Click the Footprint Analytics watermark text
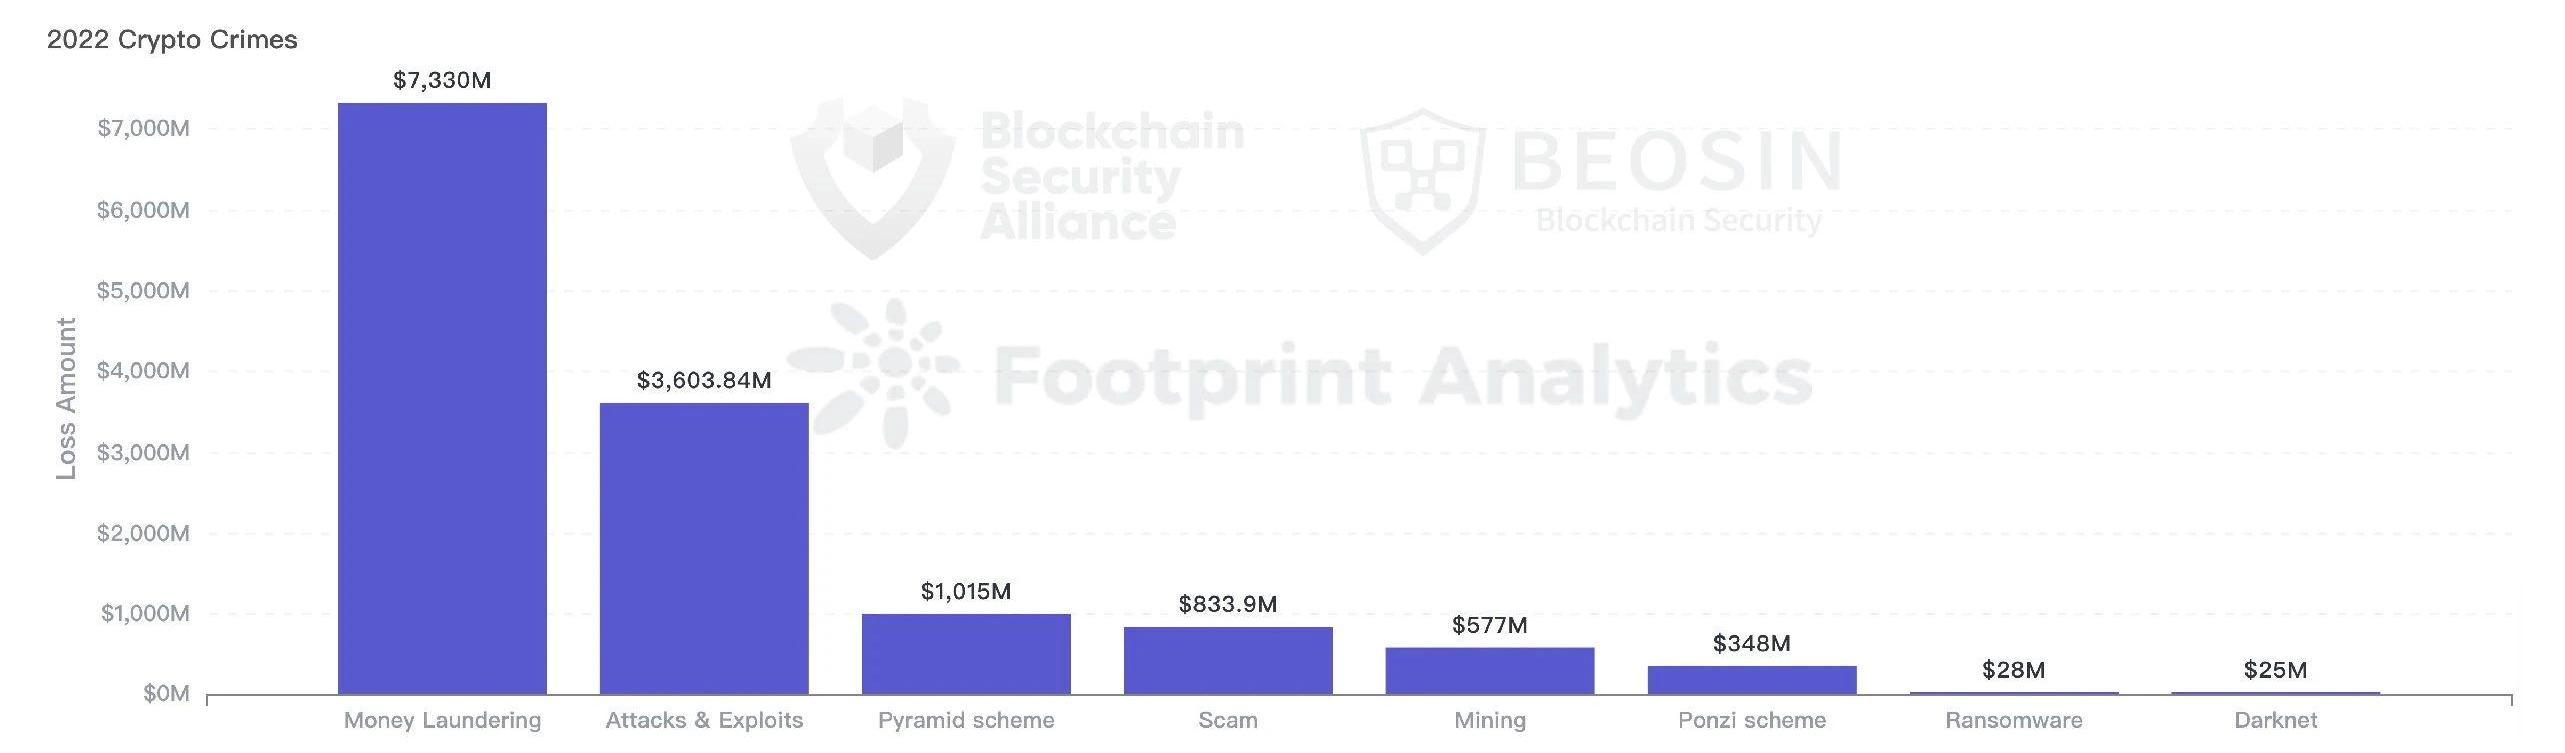Screen dimensions: 2565x753 [x=1402, y=374]
